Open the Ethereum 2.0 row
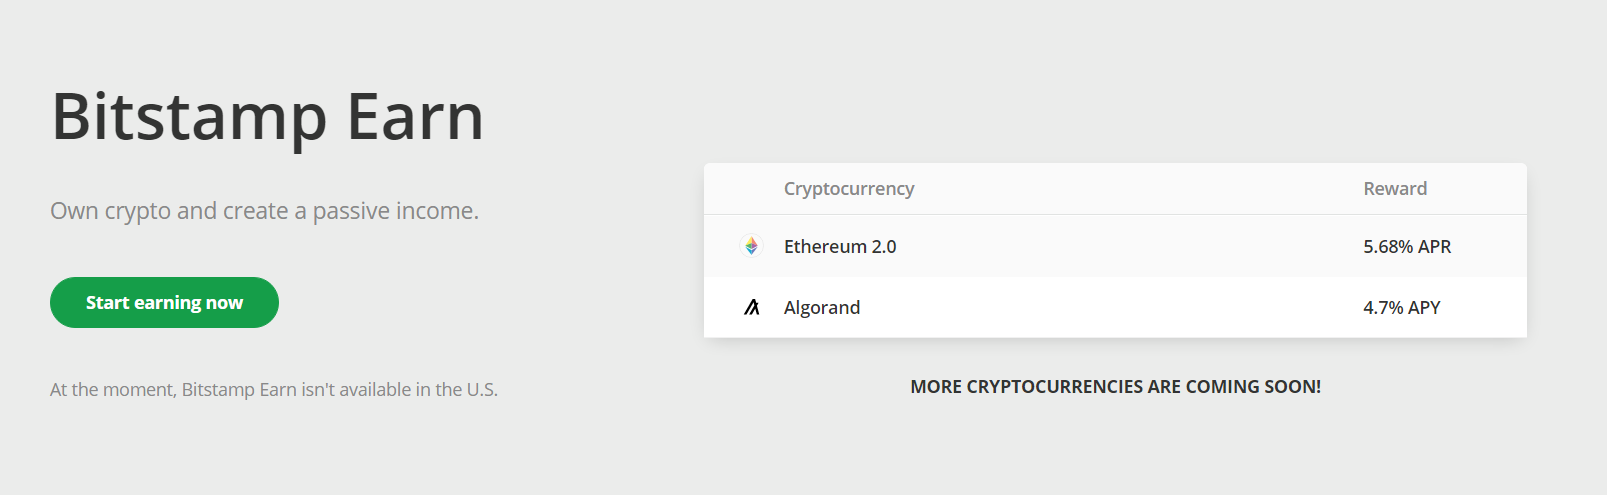Screen dimensions: 1607x495 pos(1115,246)
